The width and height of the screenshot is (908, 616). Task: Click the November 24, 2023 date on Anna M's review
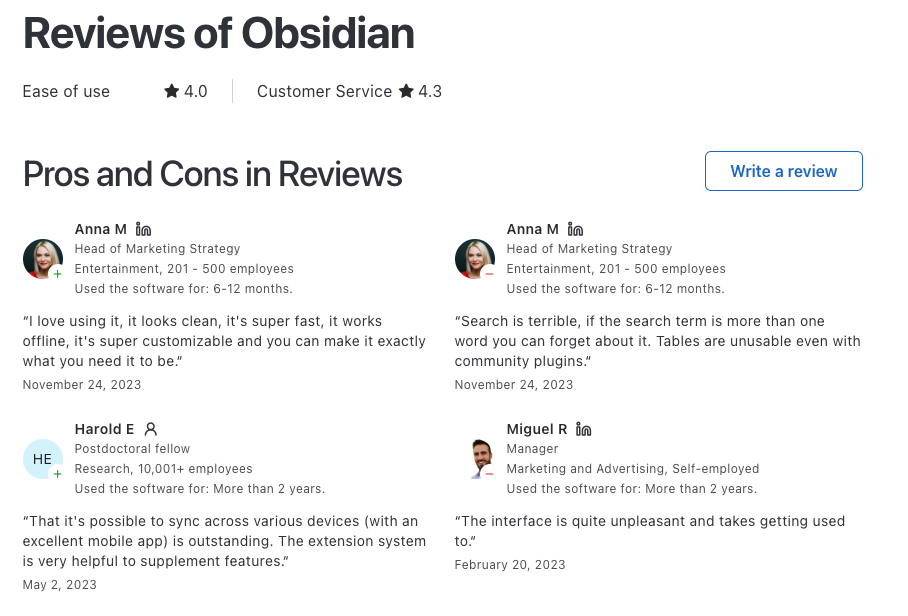81,384
